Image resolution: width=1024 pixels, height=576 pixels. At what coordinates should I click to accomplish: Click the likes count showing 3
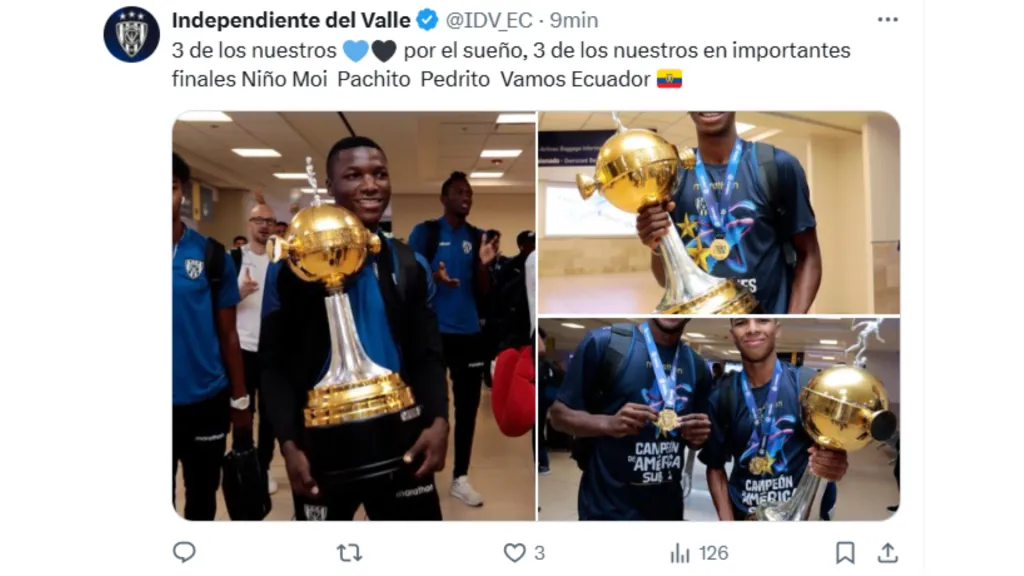[x=539, y=553]
